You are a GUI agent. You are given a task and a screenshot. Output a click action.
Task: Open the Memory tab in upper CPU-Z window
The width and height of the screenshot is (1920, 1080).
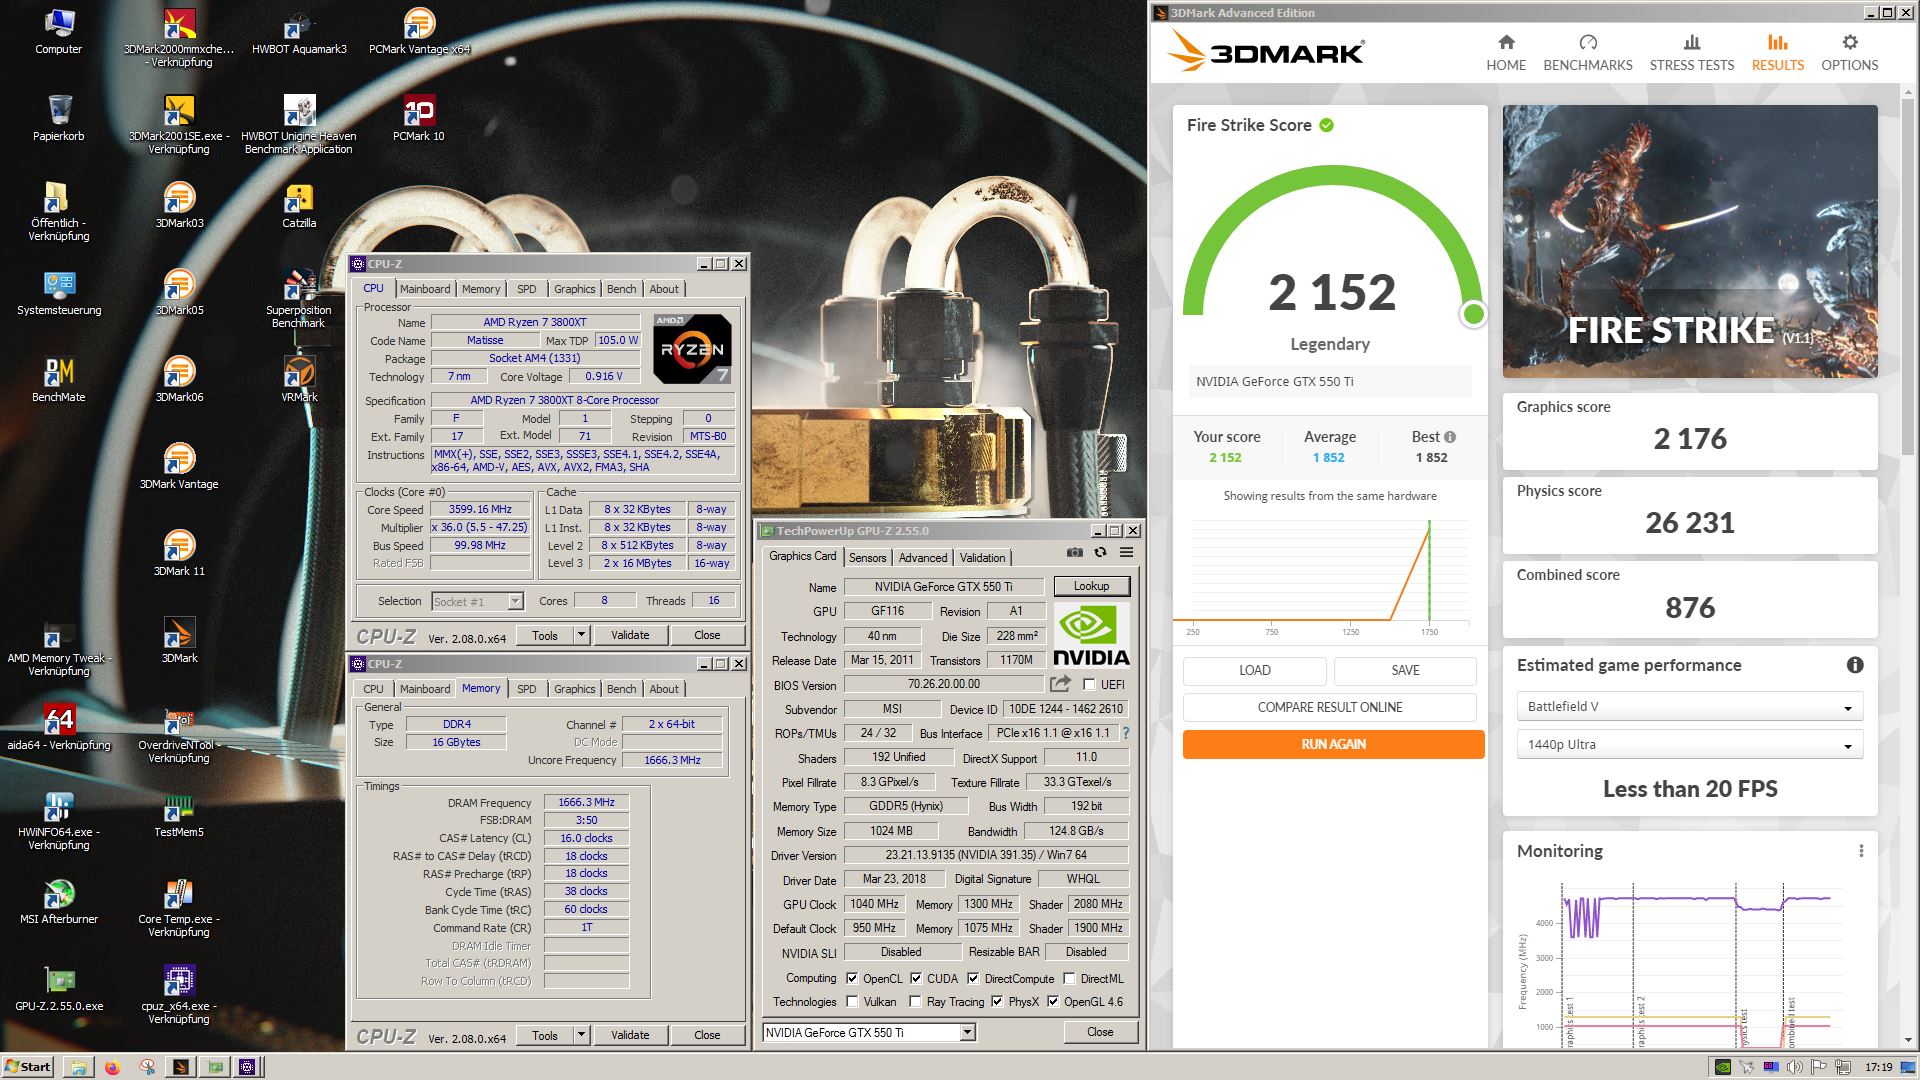pos(480,289)
